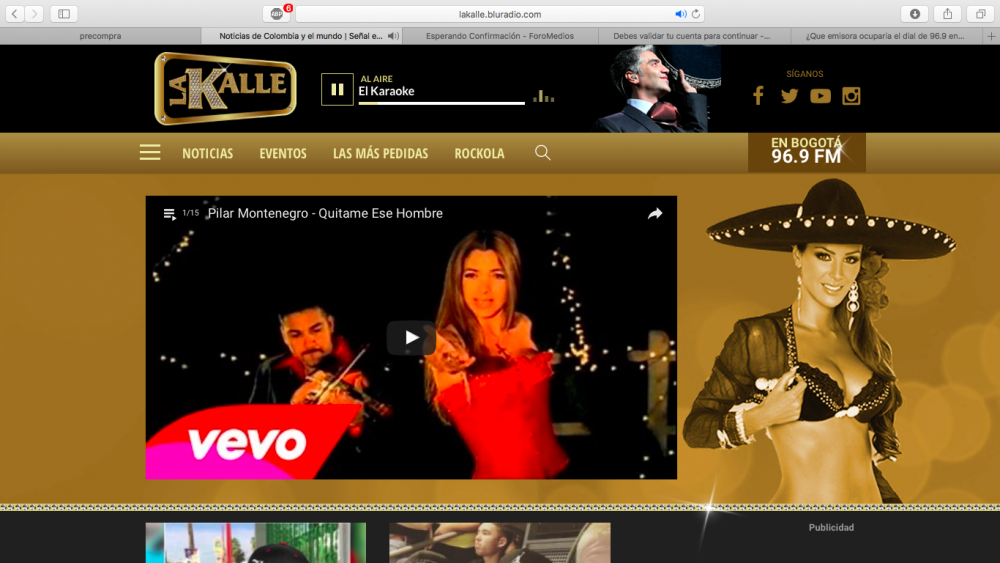Image resolution: width=1000 pixels, height=563 pixels.
Task: Expand the video playlist 1/15 list
Action: coord(170,213)
